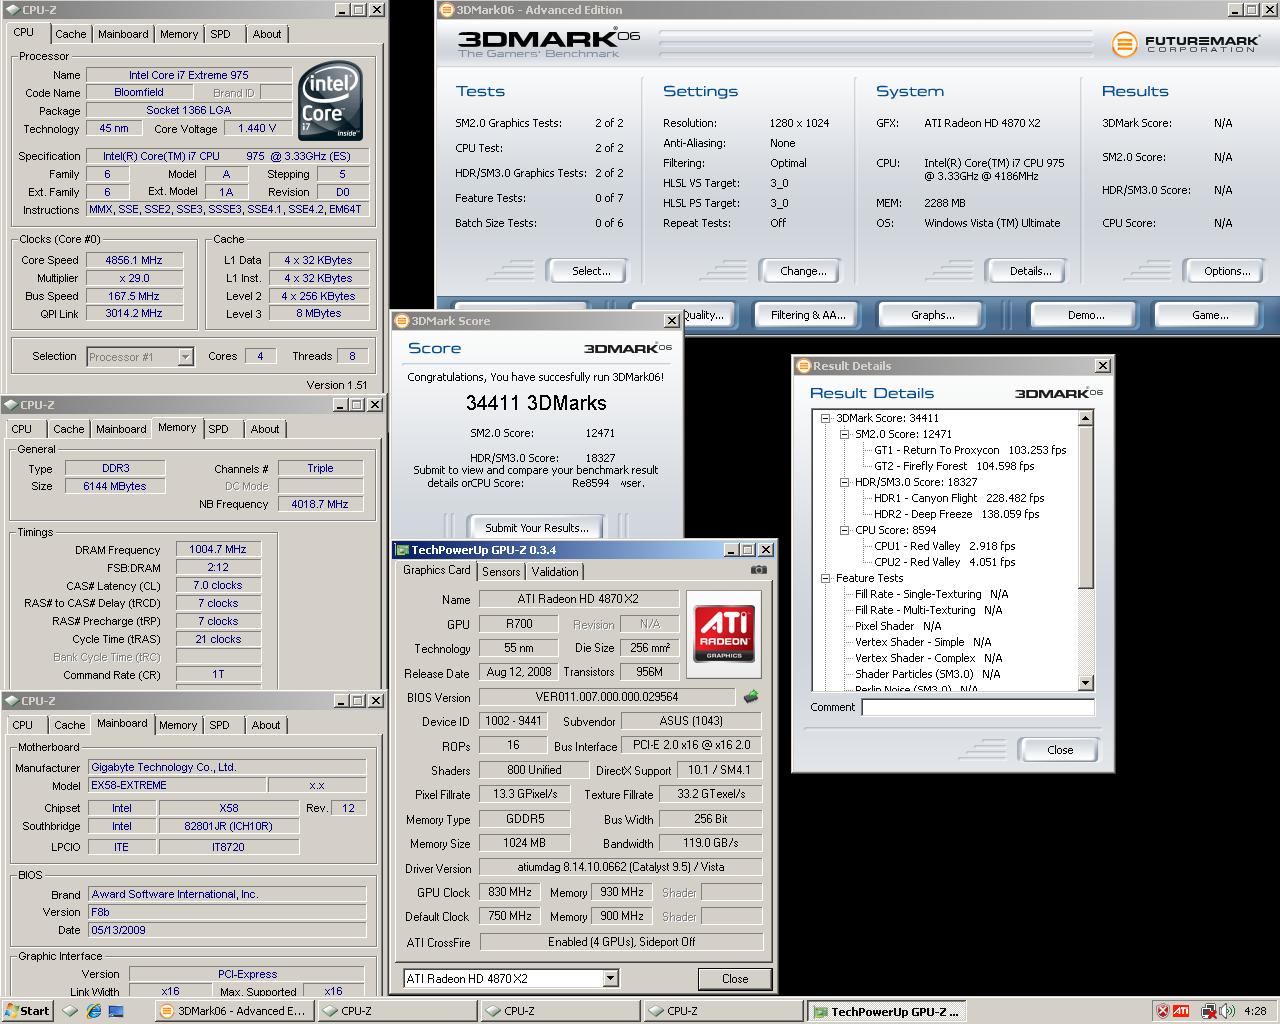
Task: Click the volume speaker tray icon
Action: pos(1225,1011)
